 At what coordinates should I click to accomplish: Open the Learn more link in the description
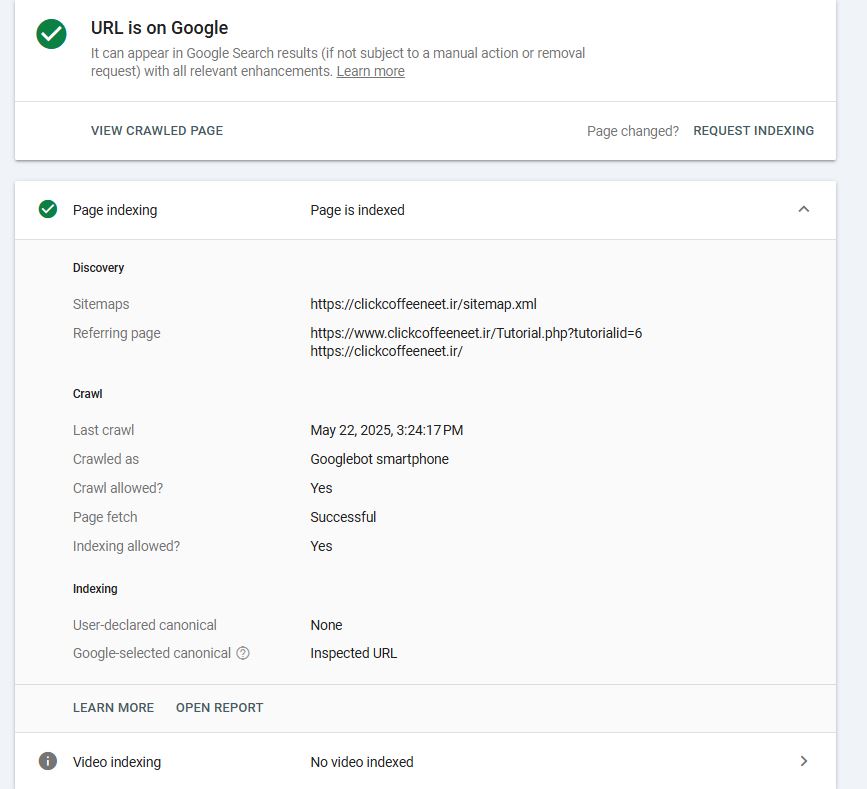(370, 71)
